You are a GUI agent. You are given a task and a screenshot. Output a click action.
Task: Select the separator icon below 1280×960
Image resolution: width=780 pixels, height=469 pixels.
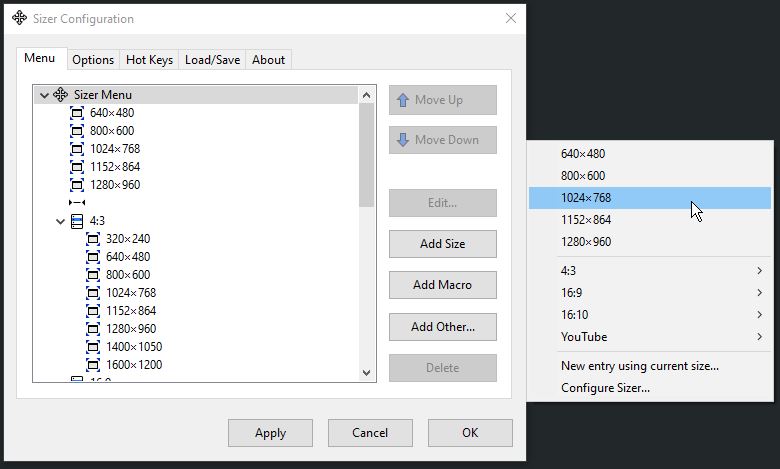point(77,203)
